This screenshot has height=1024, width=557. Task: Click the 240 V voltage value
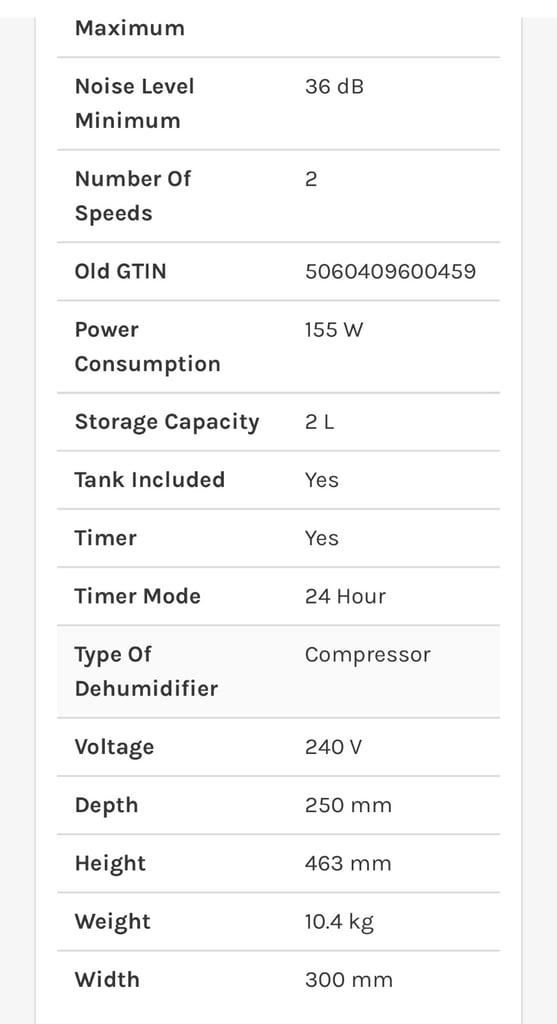click(x=333, y=746)
